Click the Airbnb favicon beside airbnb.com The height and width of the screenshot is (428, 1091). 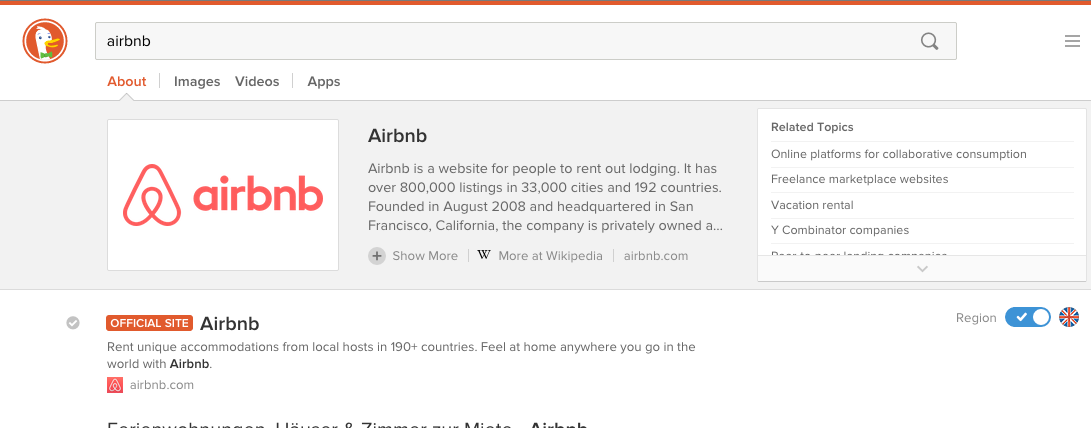tap(115, 385)
